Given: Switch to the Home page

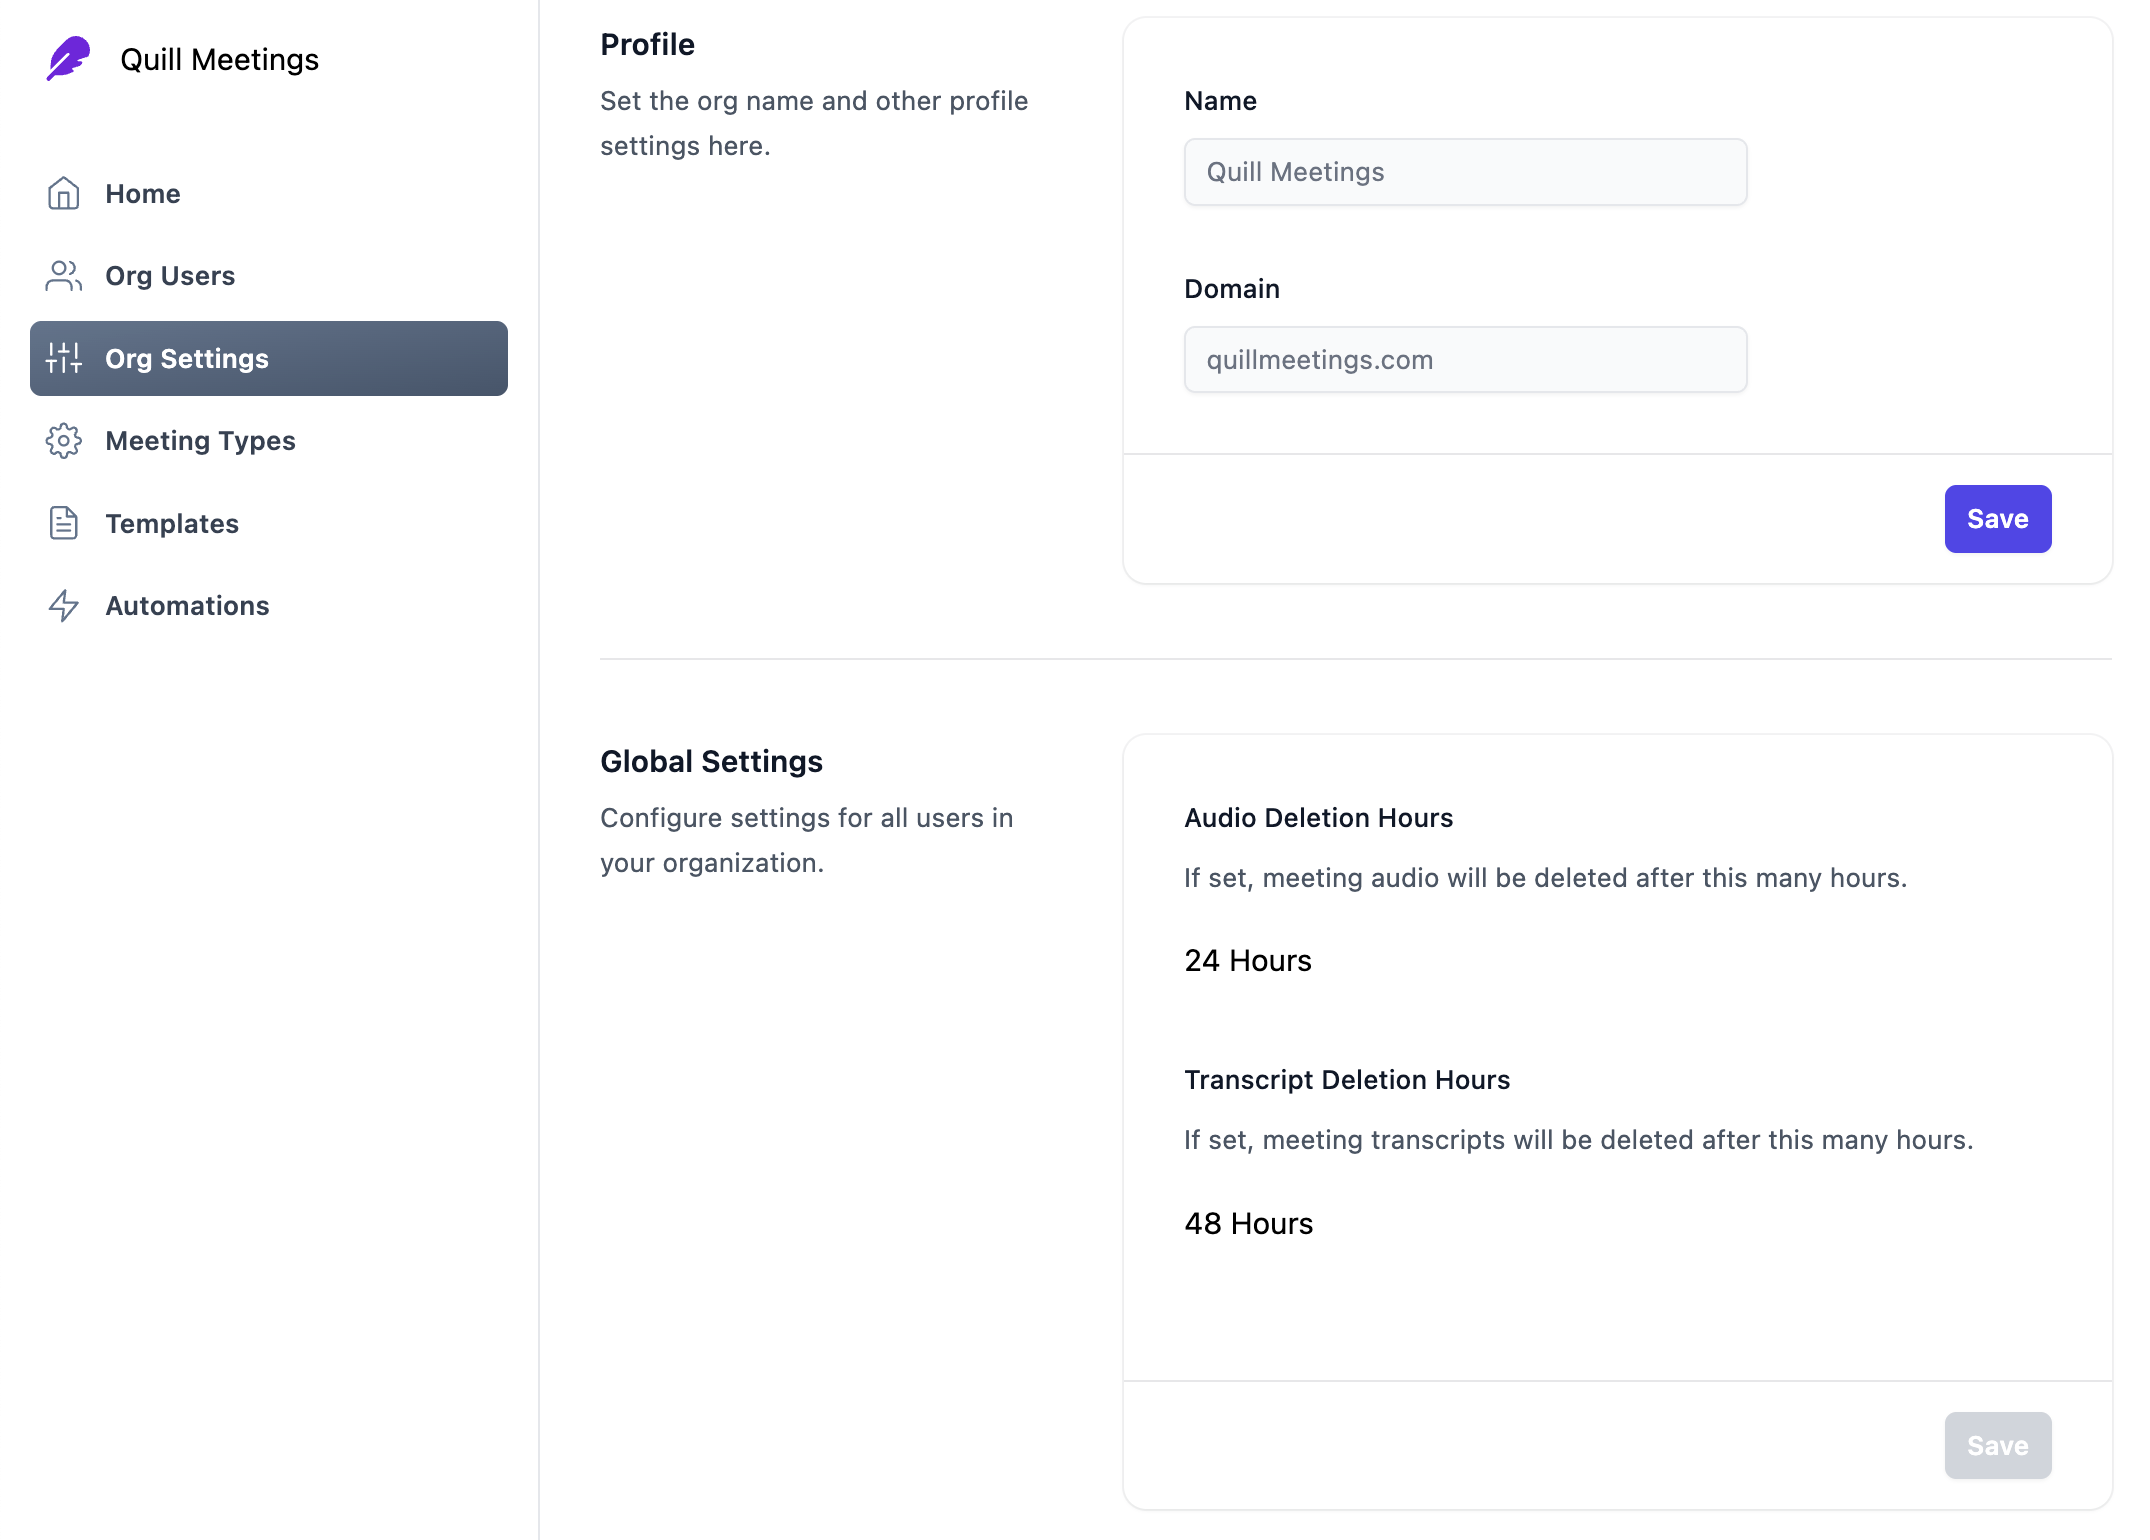Looking at the screenshot, I should click(x=142, y=193).
